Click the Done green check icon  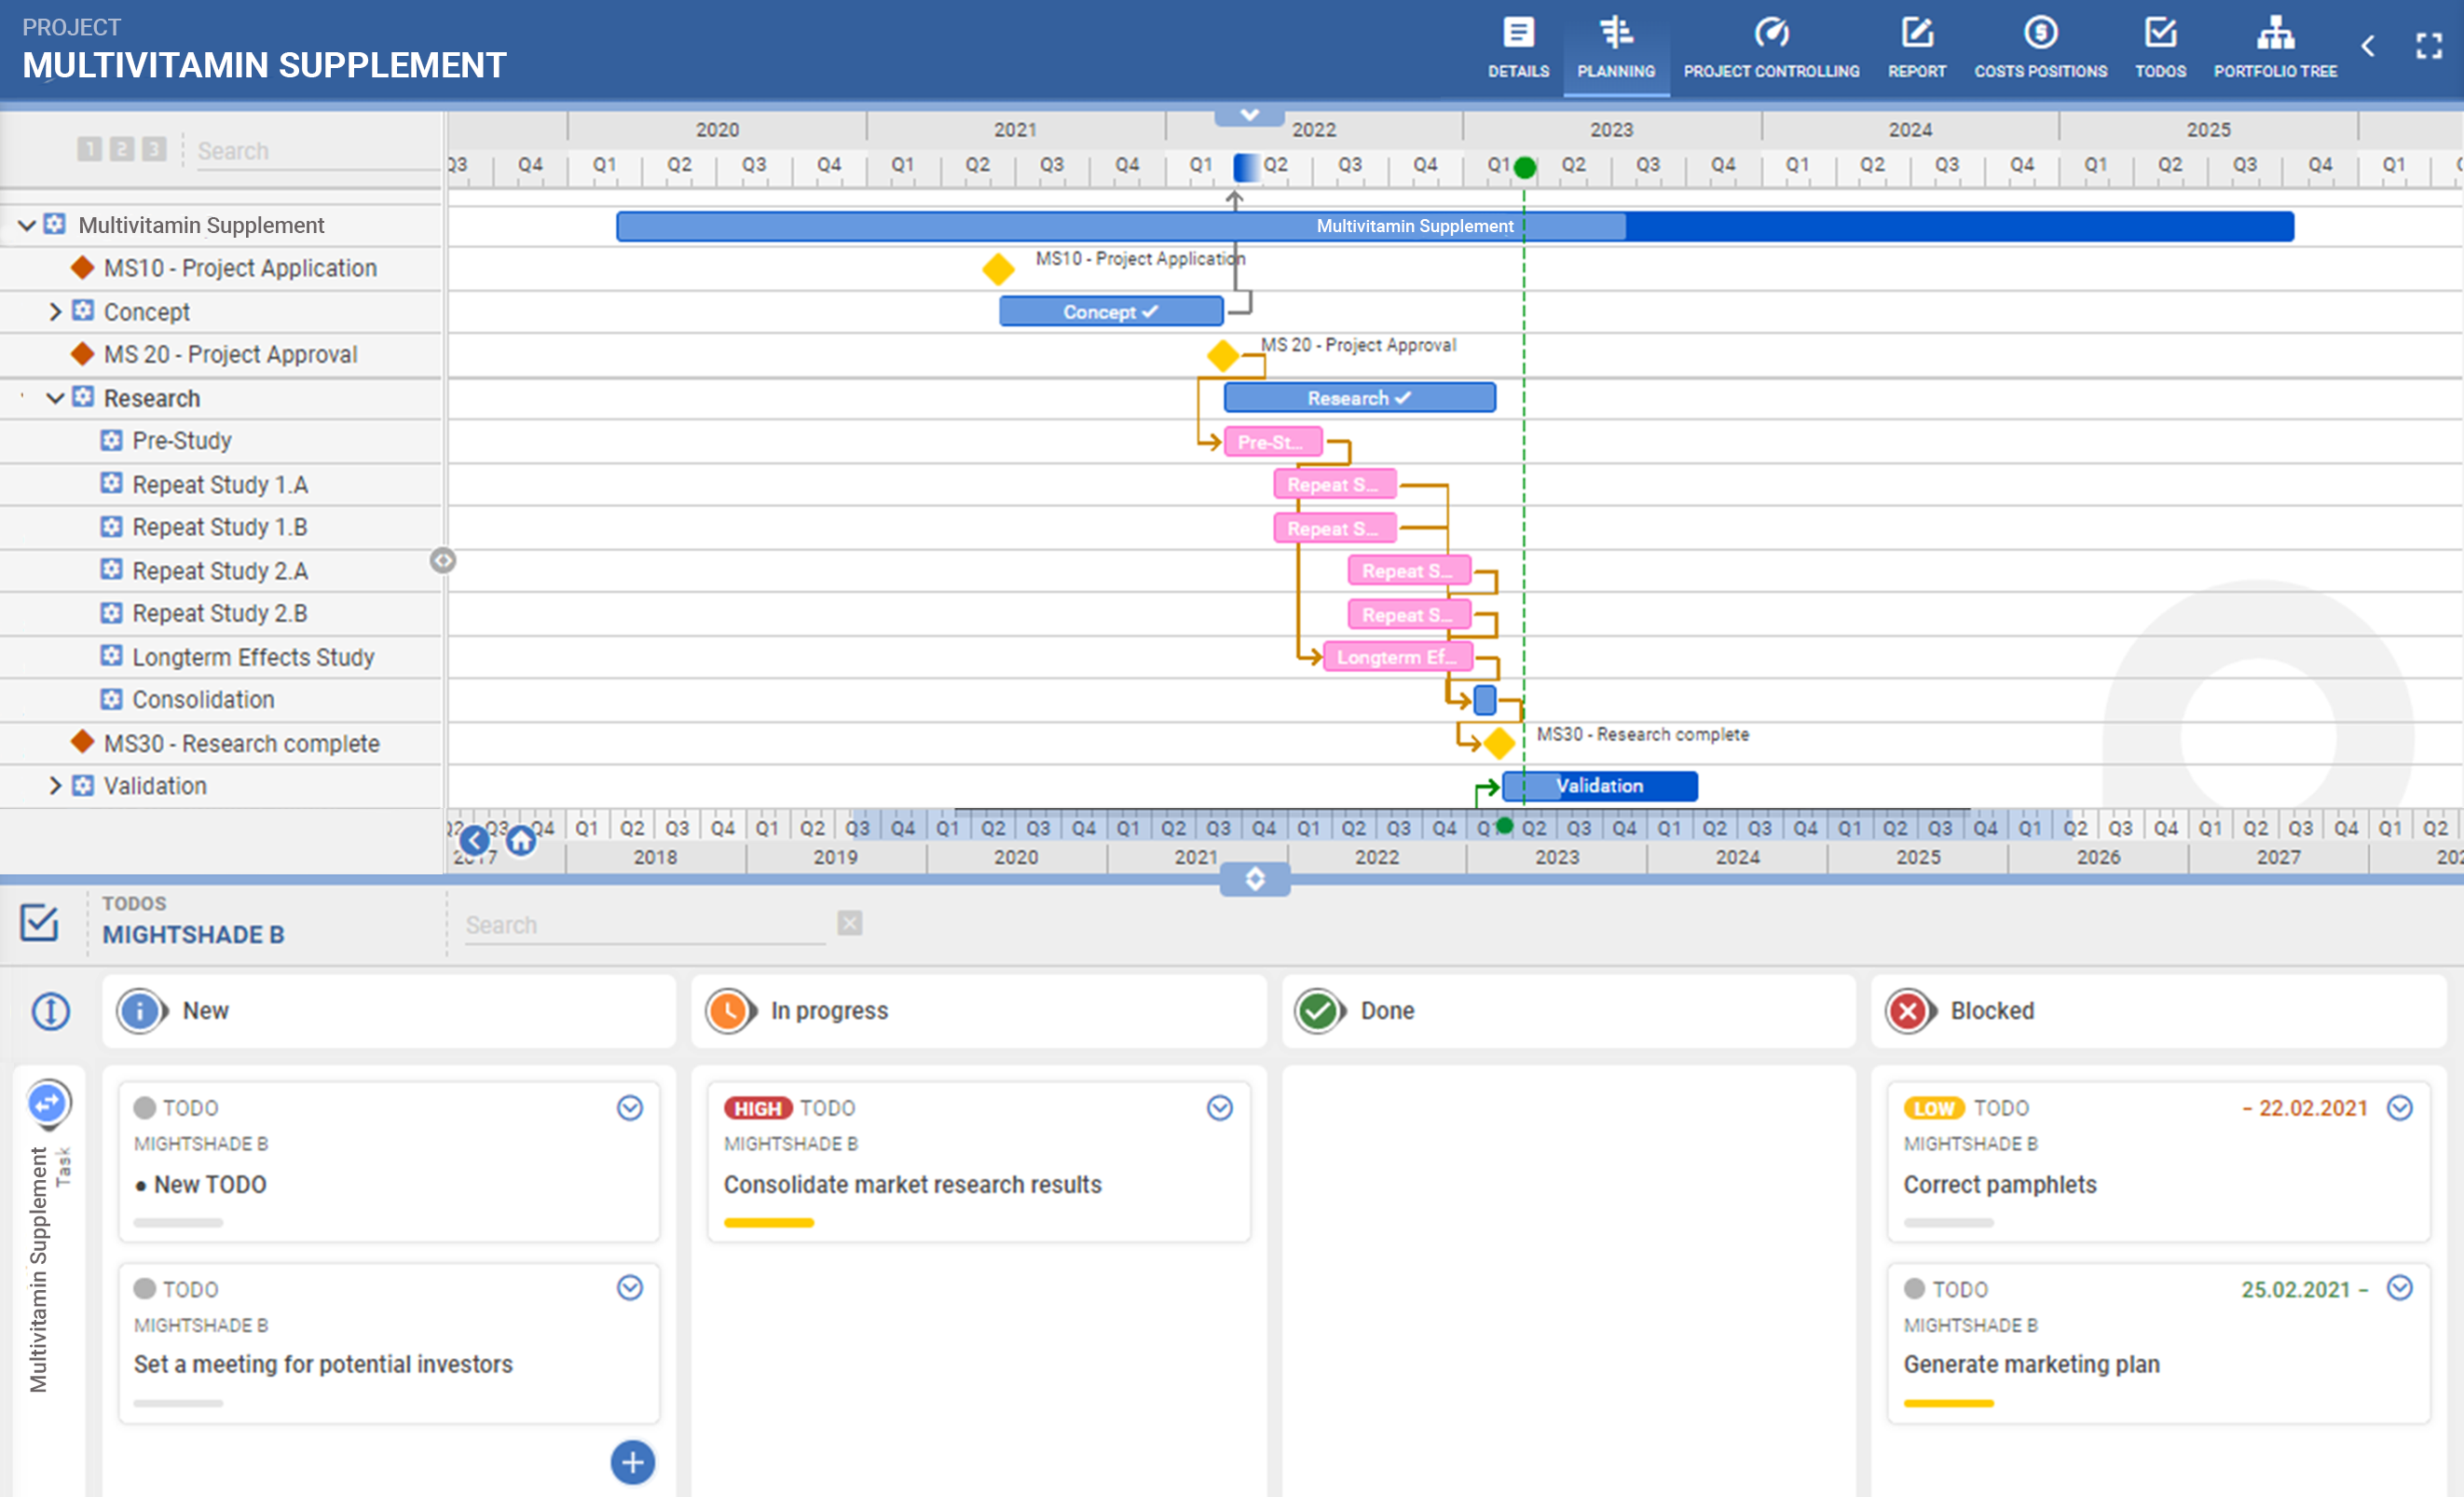pos(1318,1012)
